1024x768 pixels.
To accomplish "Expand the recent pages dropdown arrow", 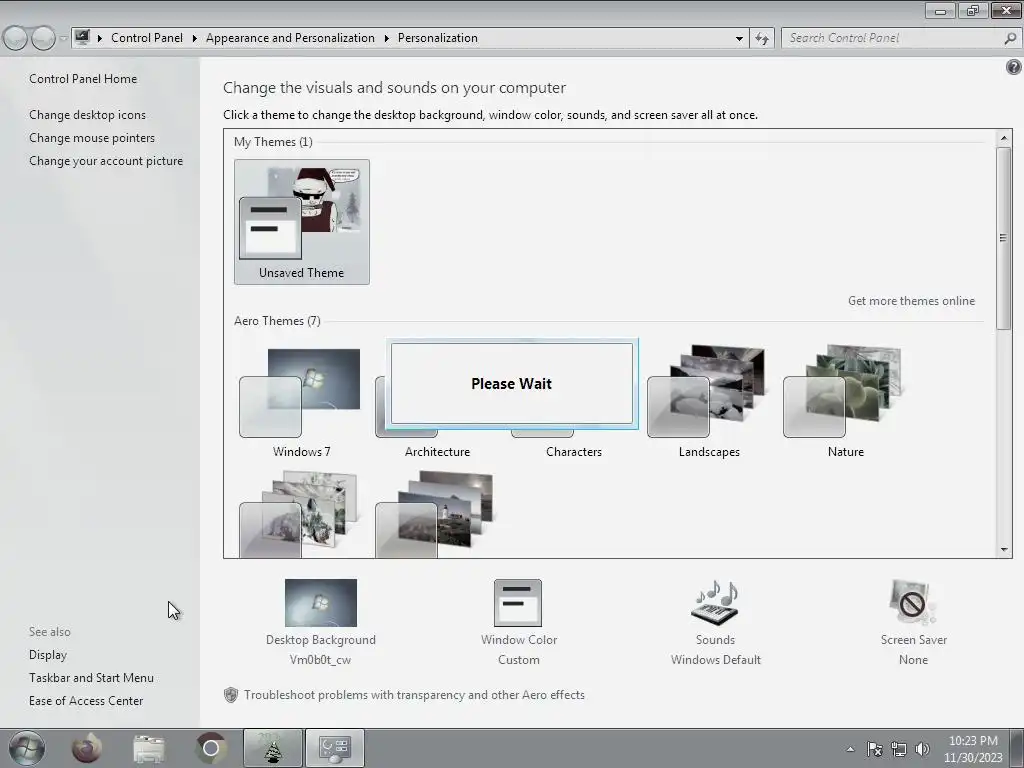I will click(63, 39).
